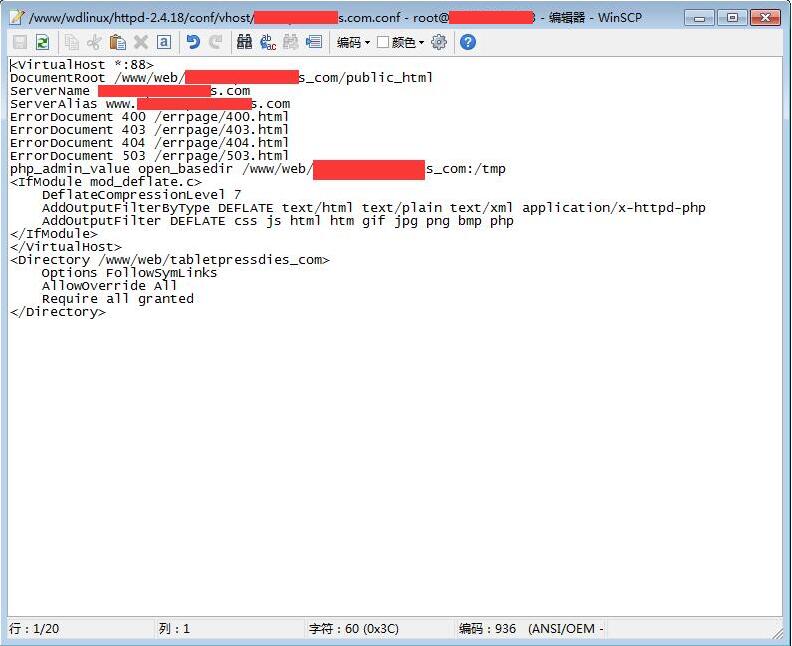Undo the last edit with the blue arrow
This screenshot has height=646, width=792.
tap(193, 42)
